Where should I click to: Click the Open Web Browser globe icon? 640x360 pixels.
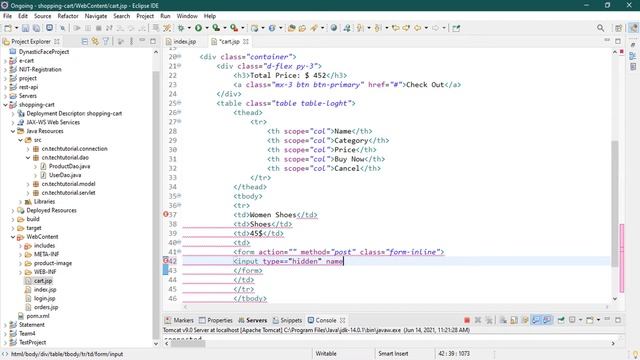pyautogui.click(x=334, y=28)
